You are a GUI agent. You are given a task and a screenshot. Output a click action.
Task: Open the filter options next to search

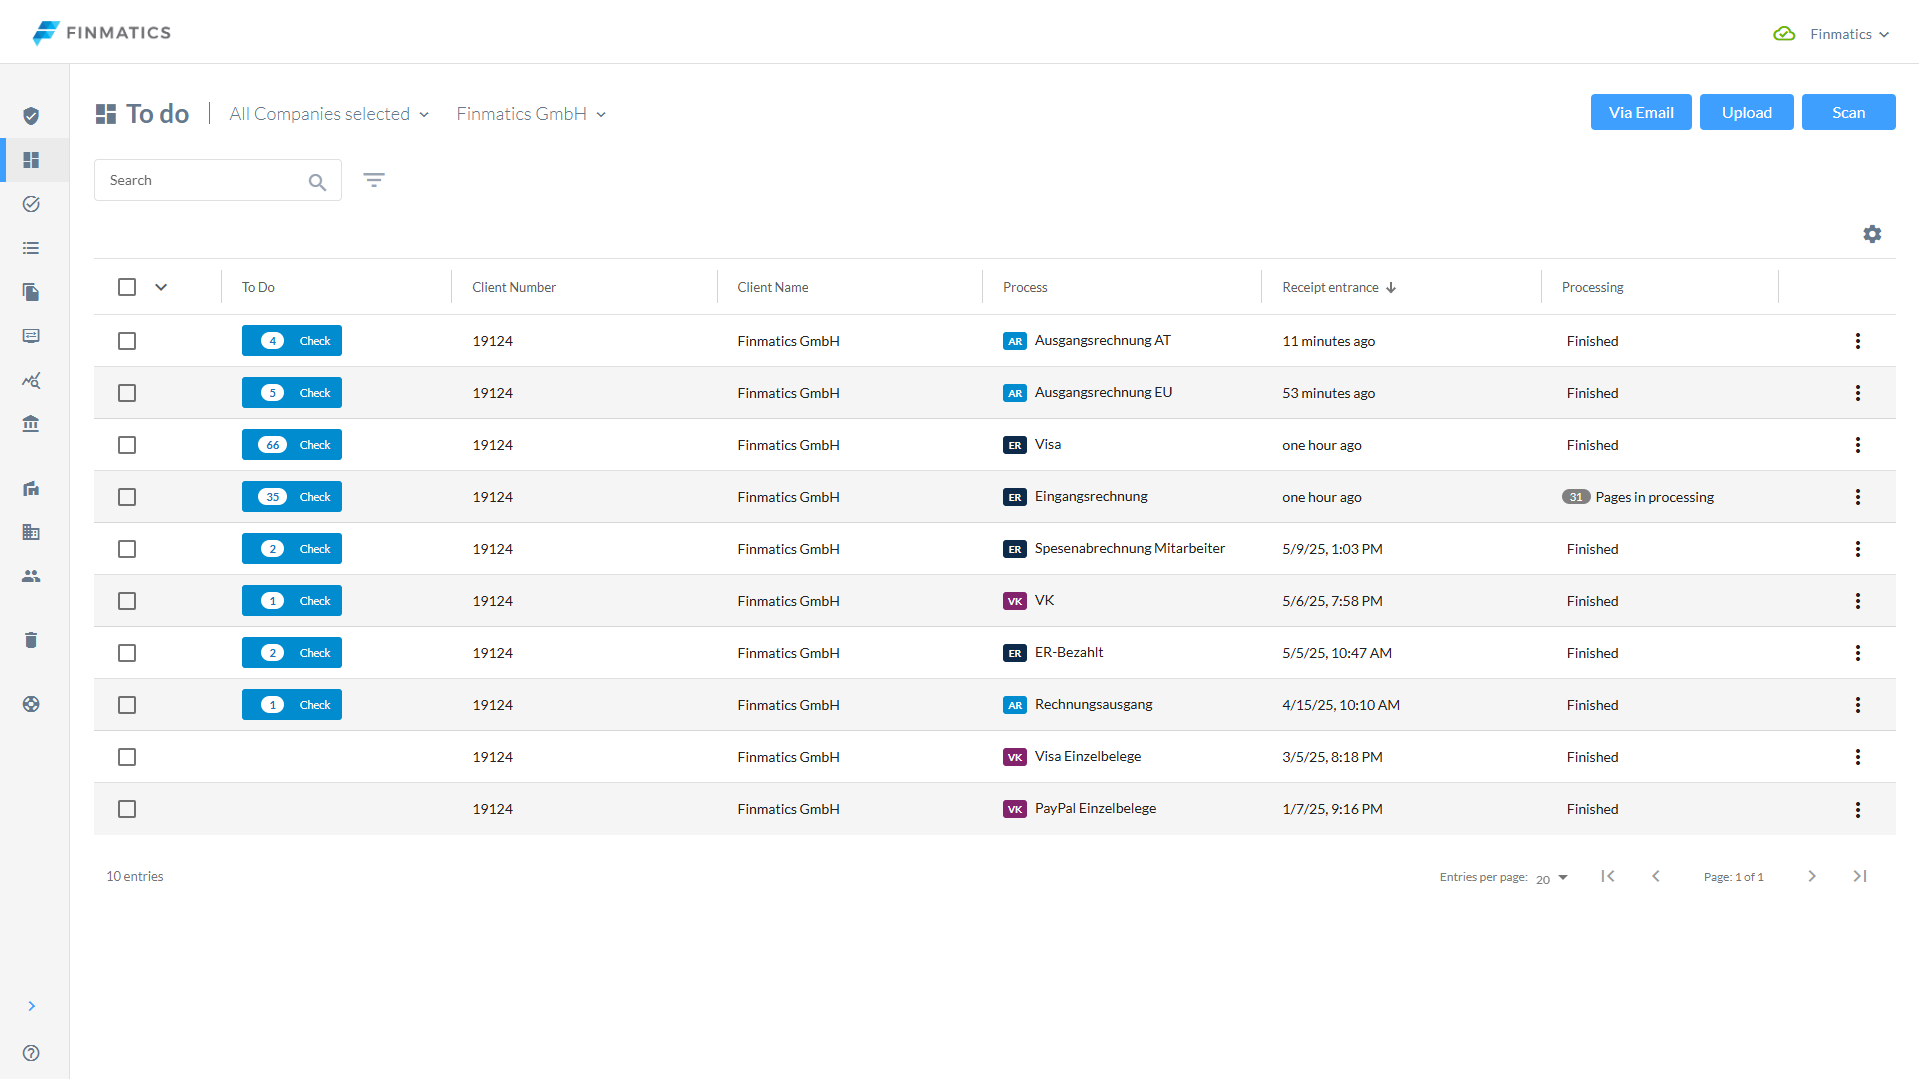tap(374, 180)
